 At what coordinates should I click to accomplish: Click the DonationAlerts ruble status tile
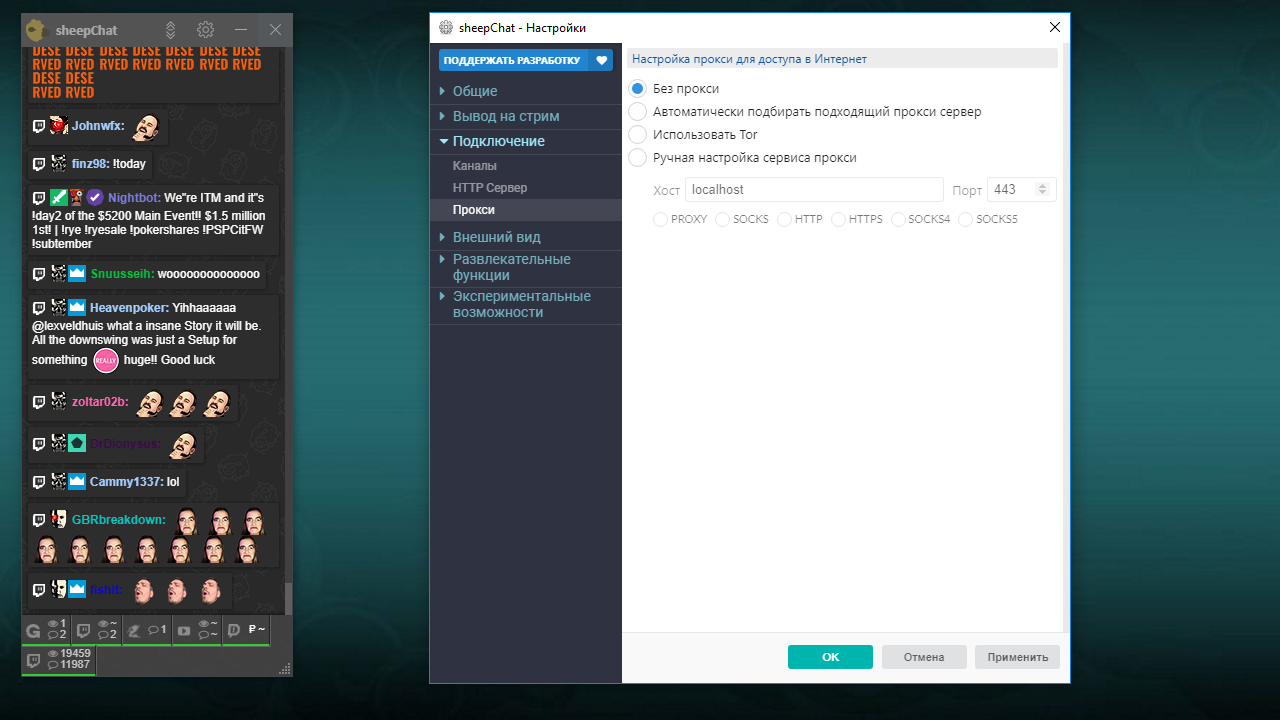pyautogui.click(x=246, y=630)
